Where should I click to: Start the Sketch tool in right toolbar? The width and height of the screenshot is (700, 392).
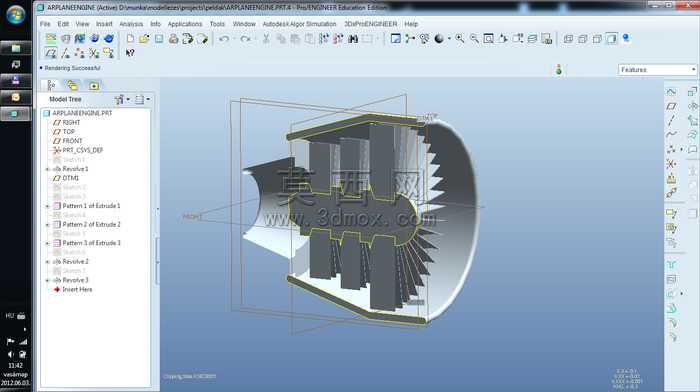click(671, 92)
